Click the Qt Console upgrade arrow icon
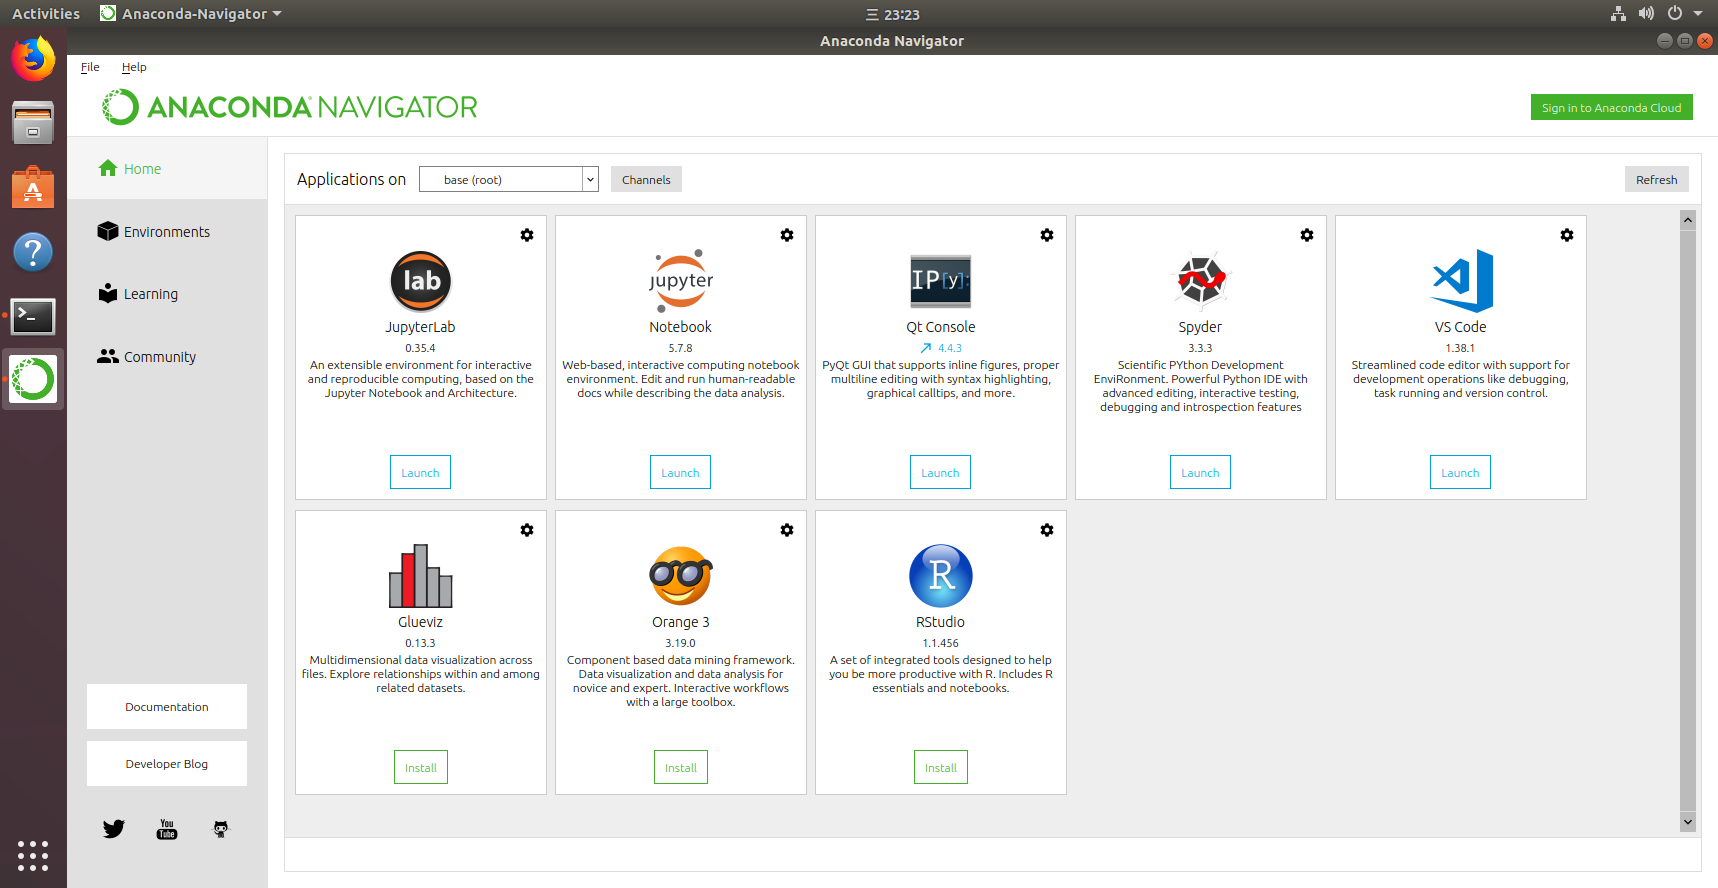Image resolution: width=1718 pixels, height=888 pixels. [x=926, y=348]
